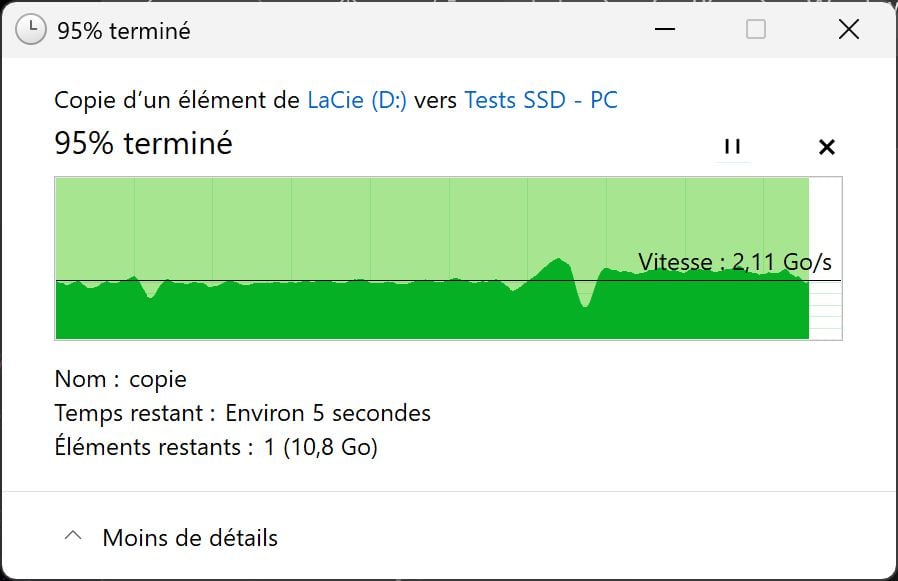This screenshot has width=898, height=581.
Task: Open the Tests SSD - PC destination link
Action: tap(539, 100)
